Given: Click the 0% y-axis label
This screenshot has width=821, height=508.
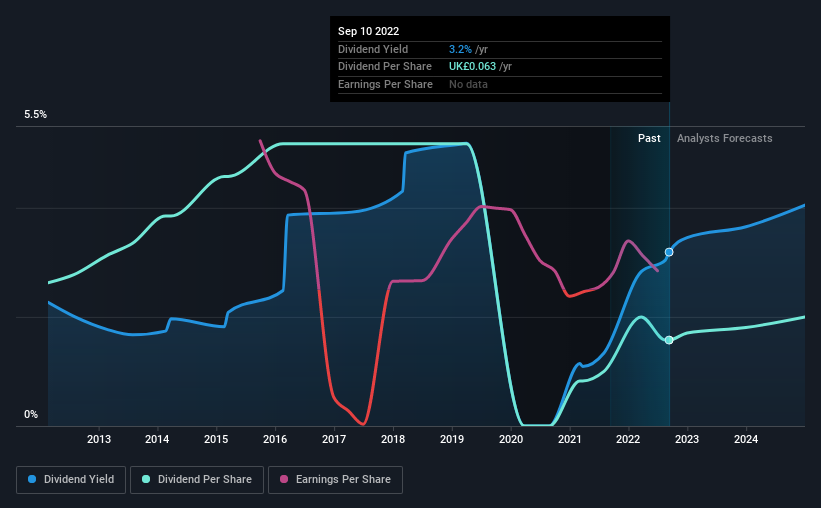Looking at the screenshot, I should (31, 414).
